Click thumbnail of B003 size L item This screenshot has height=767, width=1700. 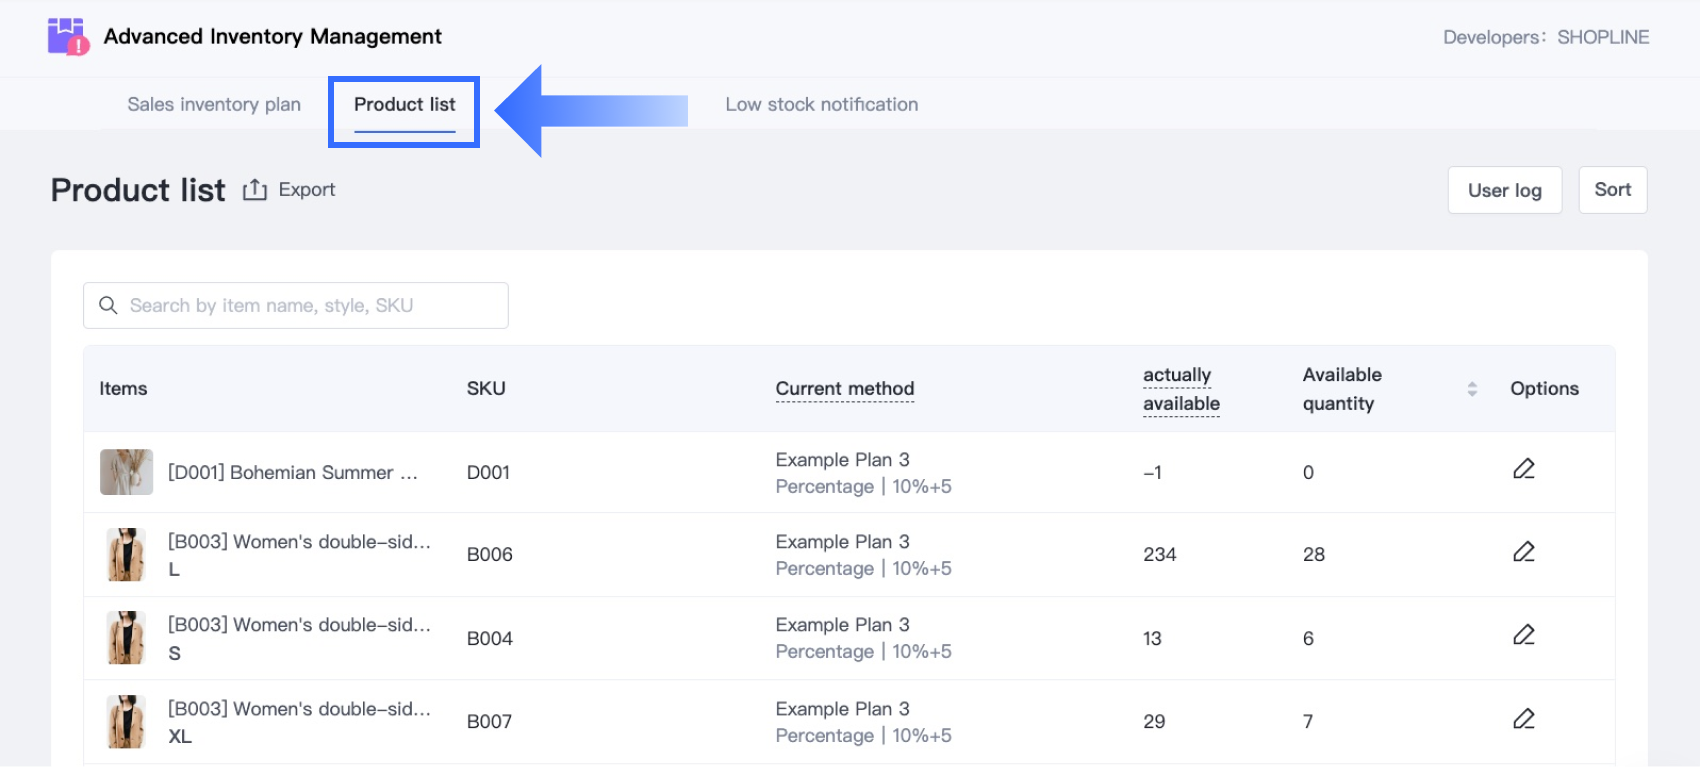pyautogui.click(x=126, y=555)
